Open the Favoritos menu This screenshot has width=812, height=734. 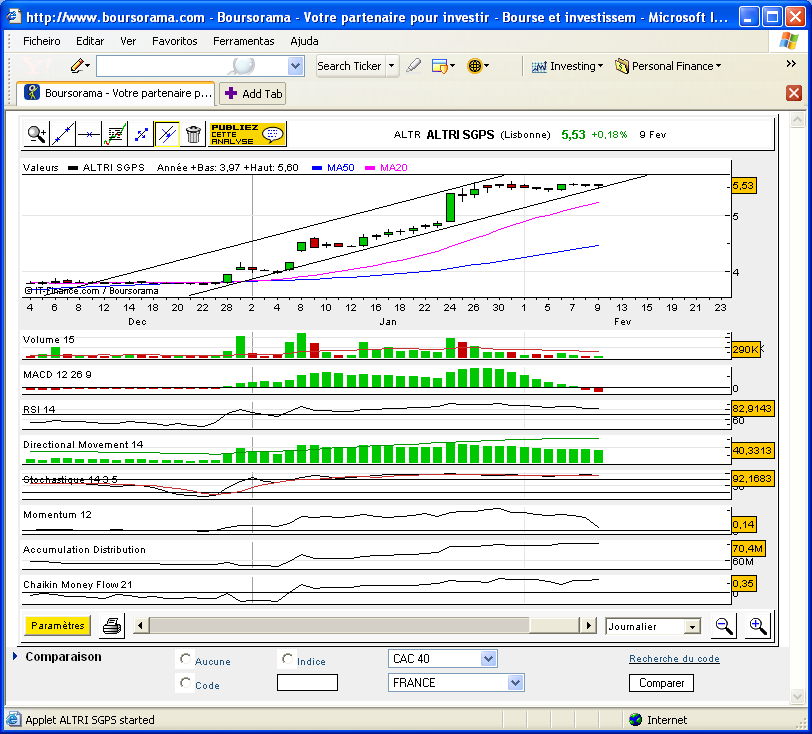(x=174, y=41)
